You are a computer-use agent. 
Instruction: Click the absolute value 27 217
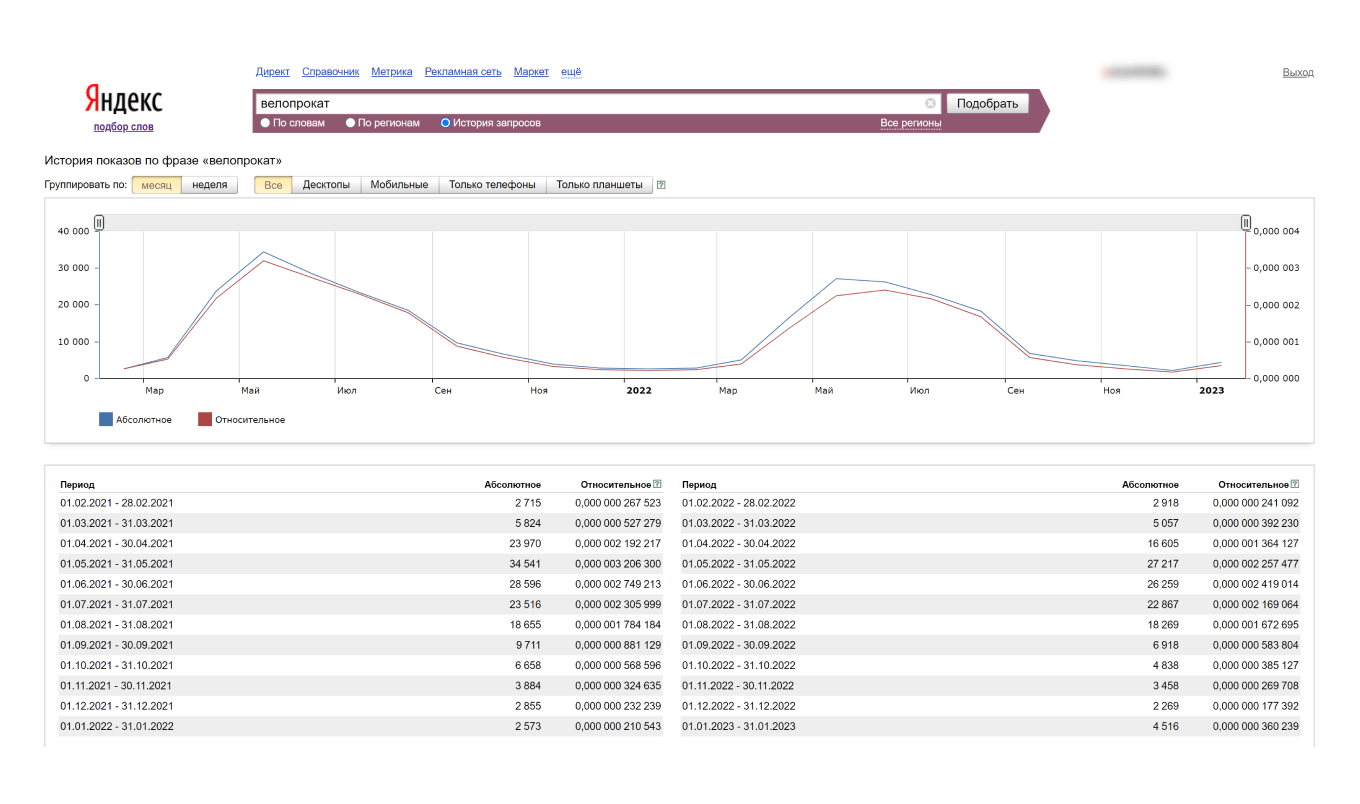pyautogui.click(x=1163, y=564)
